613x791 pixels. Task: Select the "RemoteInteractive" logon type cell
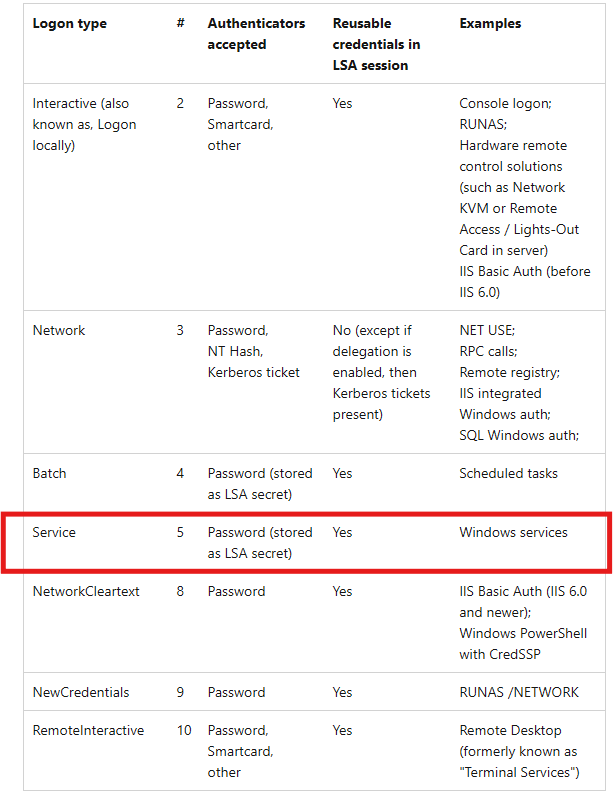[88, 730]
